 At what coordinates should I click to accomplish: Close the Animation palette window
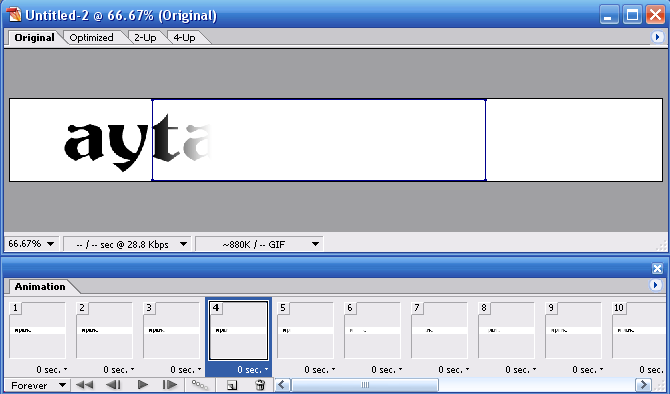pyautogui.click(x=657, y=268)
